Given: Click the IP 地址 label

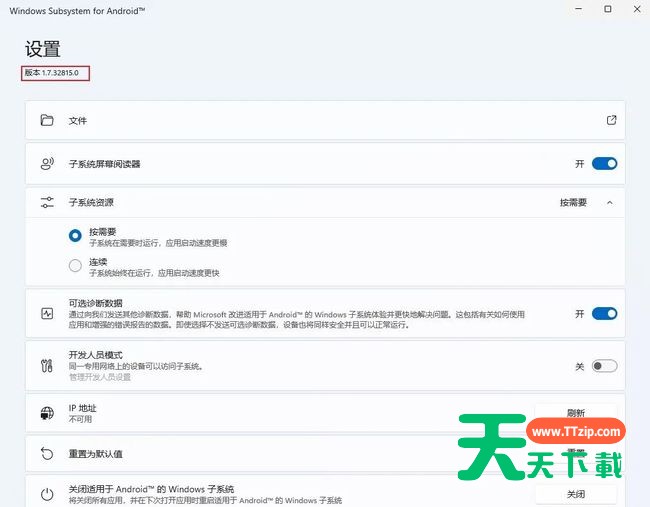Looking at the screenshot, I should click(x=82, y=408).
